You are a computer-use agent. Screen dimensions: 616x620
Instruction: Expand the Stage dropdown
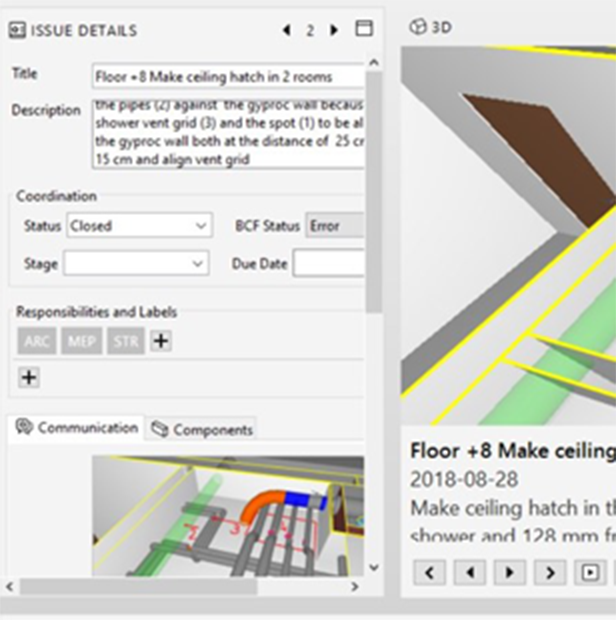136,264
